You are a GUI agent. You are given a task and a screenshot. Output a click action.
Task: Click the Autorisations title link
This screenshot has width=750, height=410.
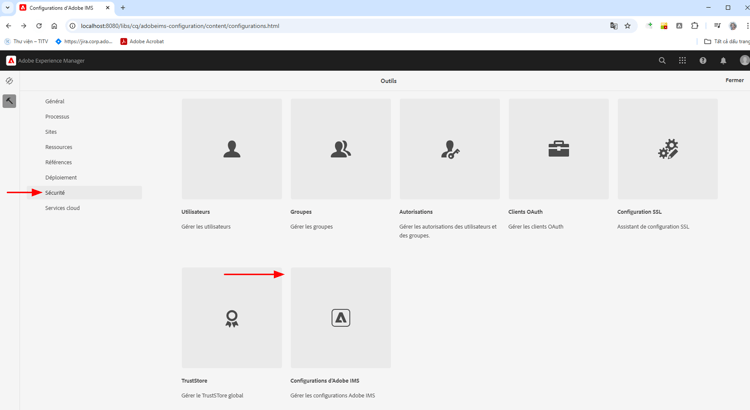tap(416, 212)
